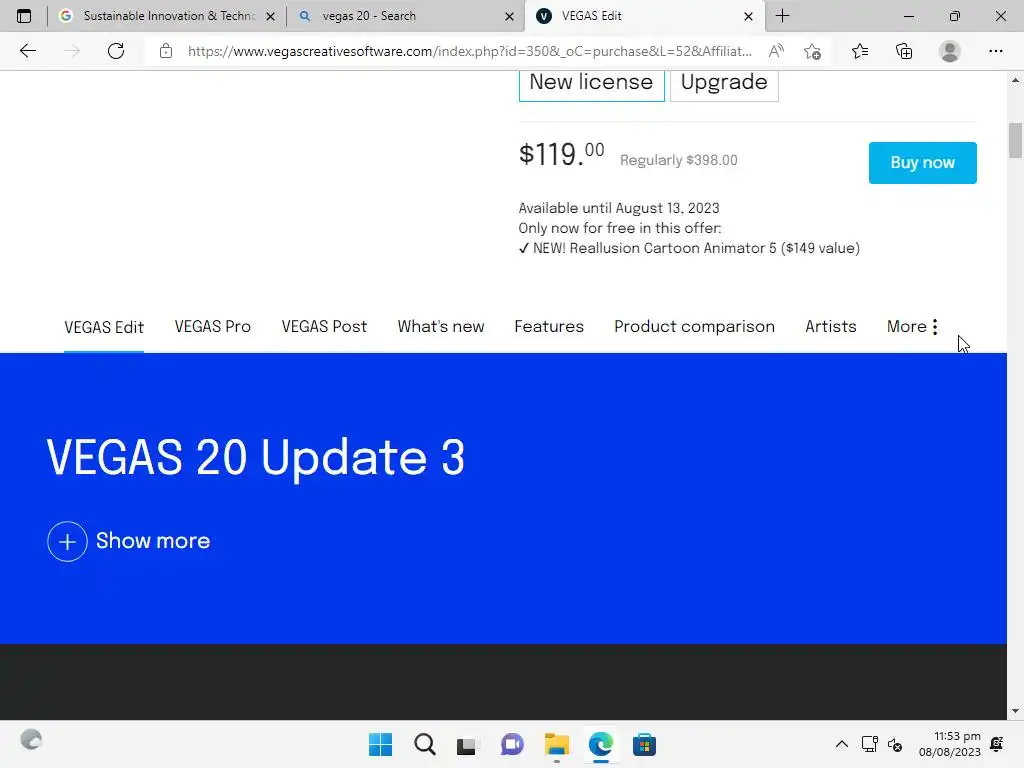Select the VEGAS Edit browser tab
1024x768 pixels.
644,16
